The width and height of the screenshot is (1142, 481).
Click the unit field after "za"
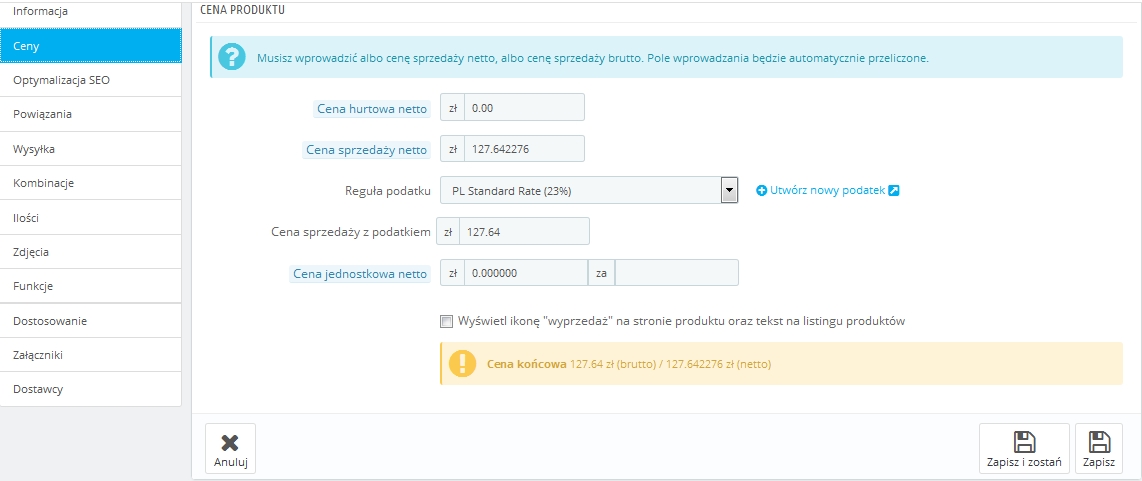[x=677, y=273]
